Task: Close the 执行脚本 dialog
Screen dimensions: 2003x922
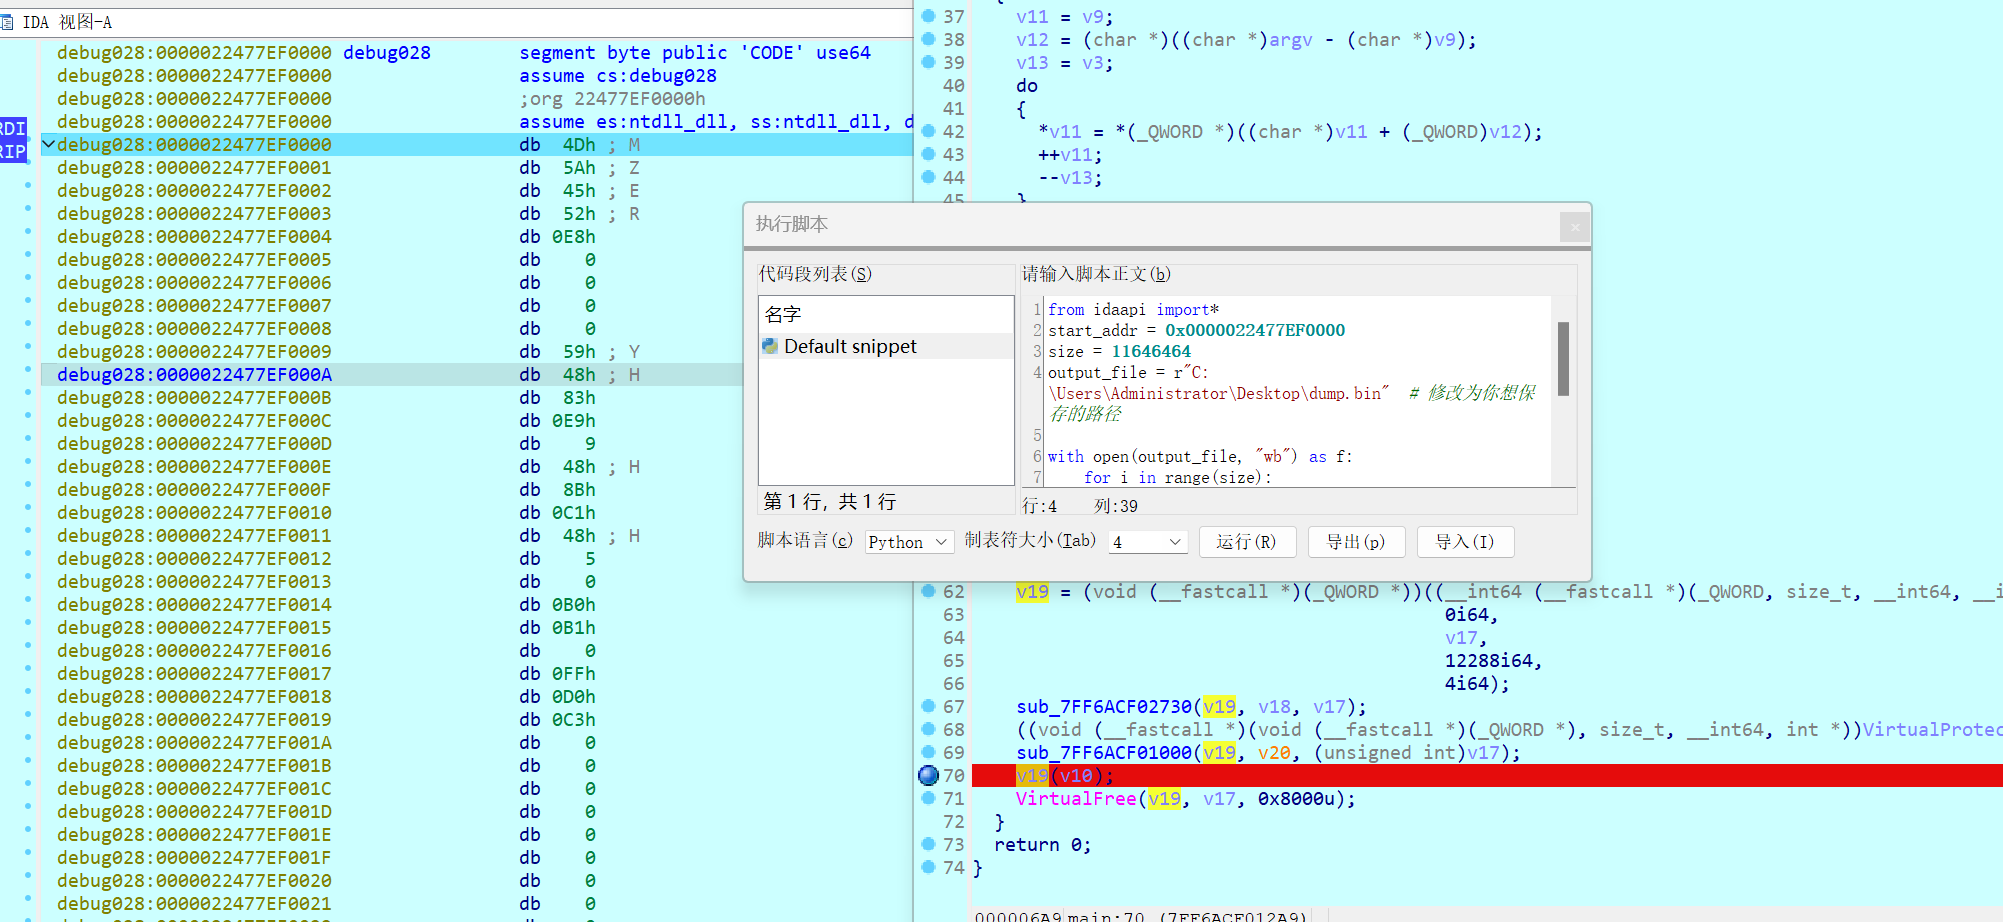Action: tap(1575, 227)
